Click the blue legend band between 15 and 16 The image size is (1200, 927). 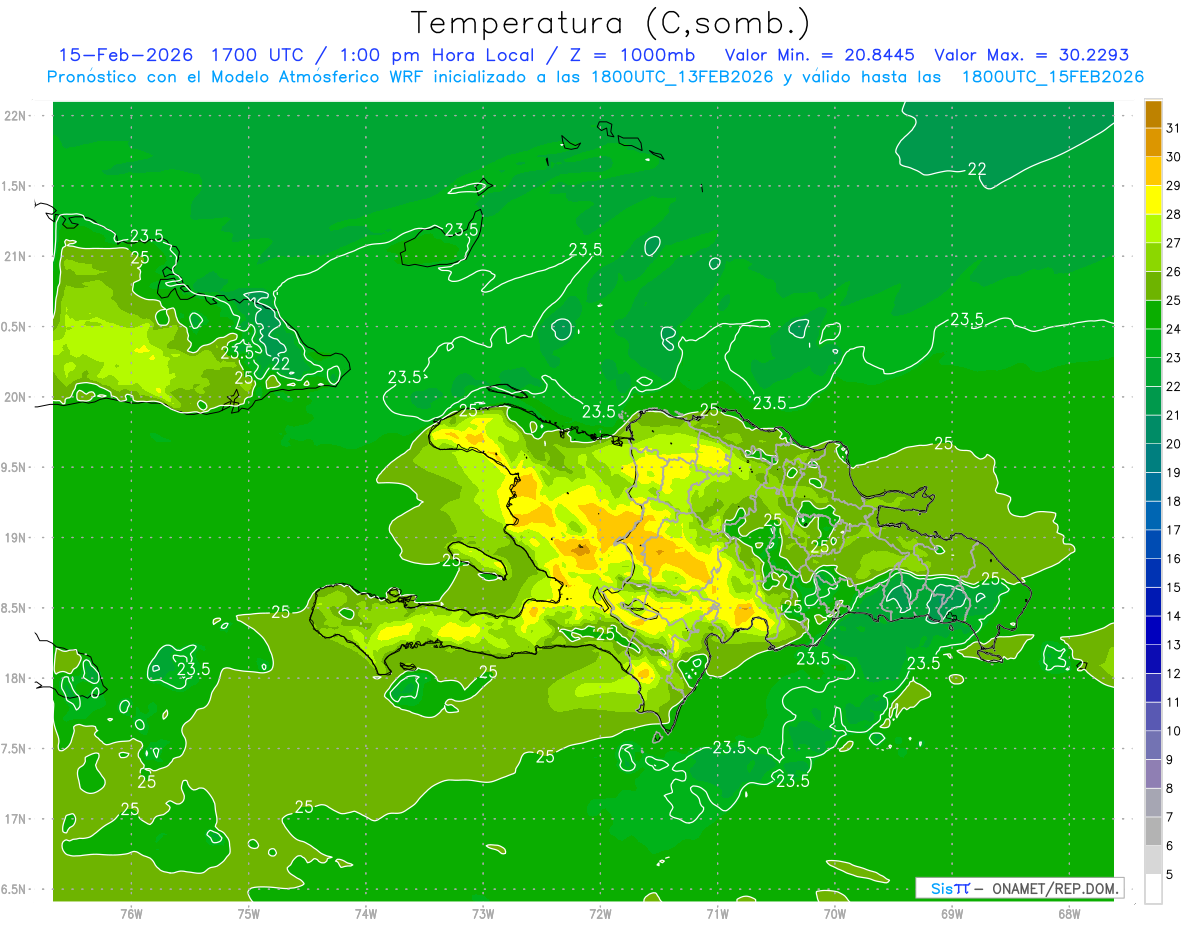coord(1153,573)
